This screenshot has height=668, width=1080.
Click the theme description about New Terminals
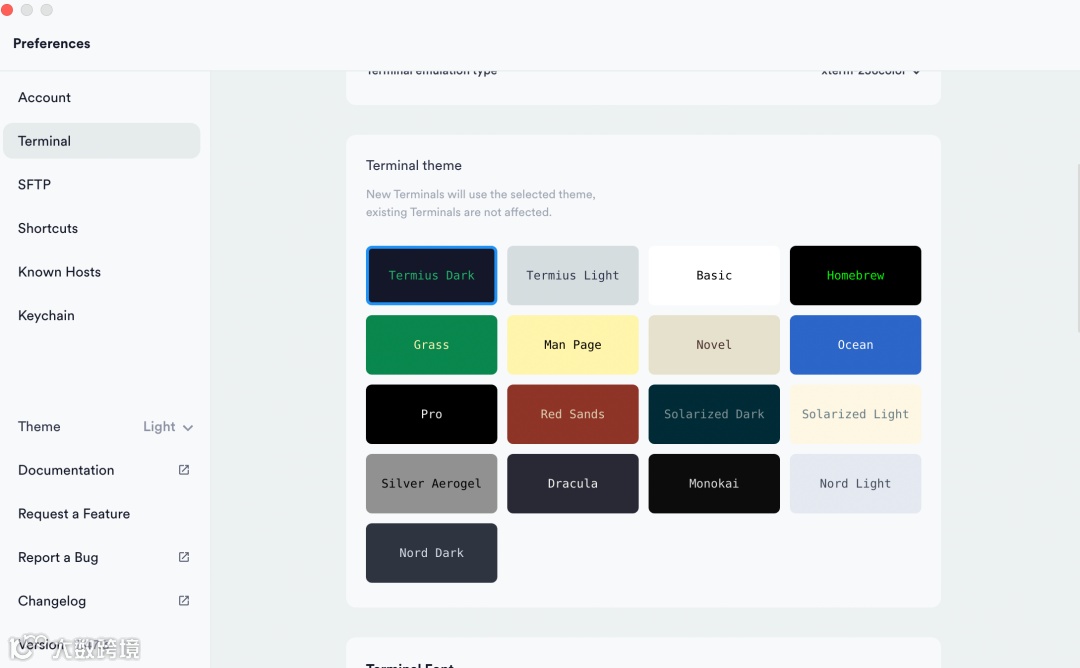point(481,203)
